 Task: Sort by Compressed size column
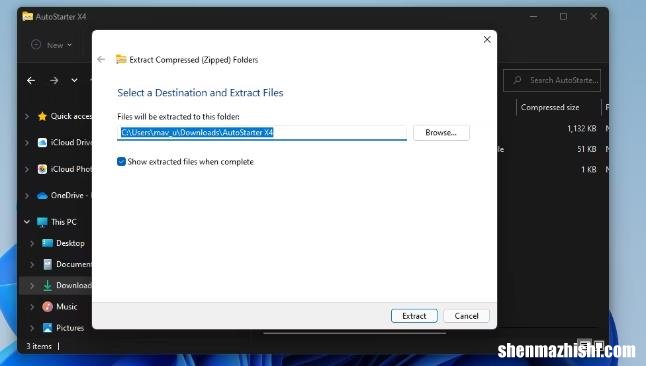click(x=550, y=107)
